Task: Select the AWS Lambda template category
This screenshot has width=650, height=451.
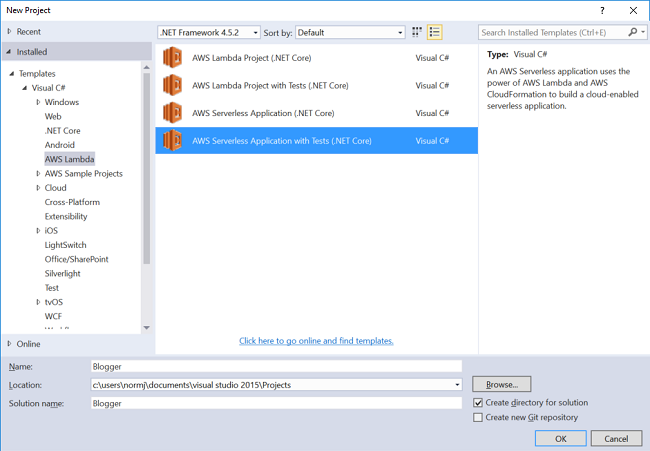Action: (70, 159)
